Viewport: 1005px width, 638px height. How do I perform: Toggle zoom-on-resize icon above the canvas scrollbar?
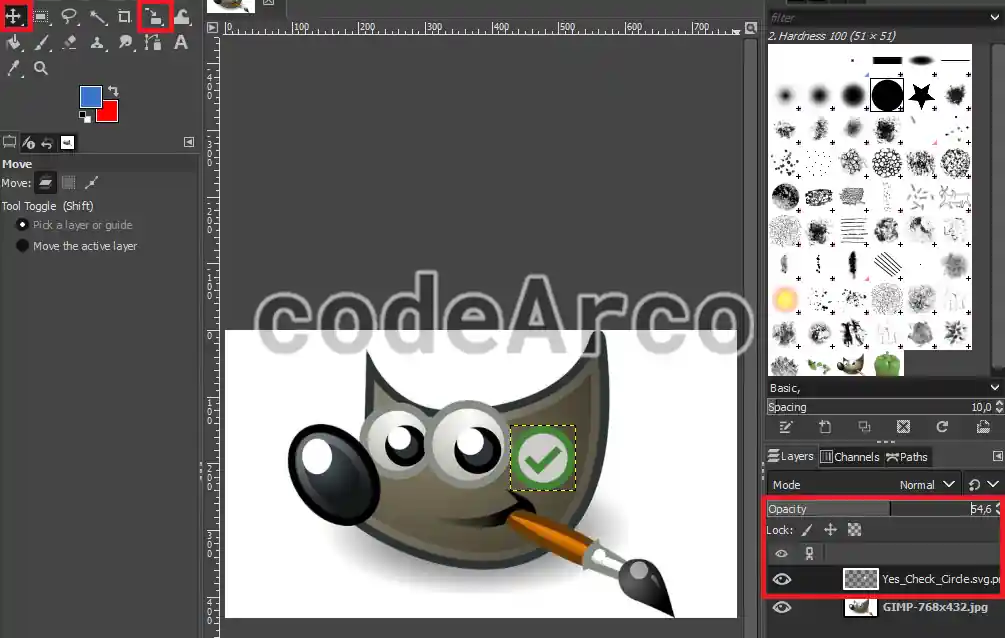tap(751, 28)
